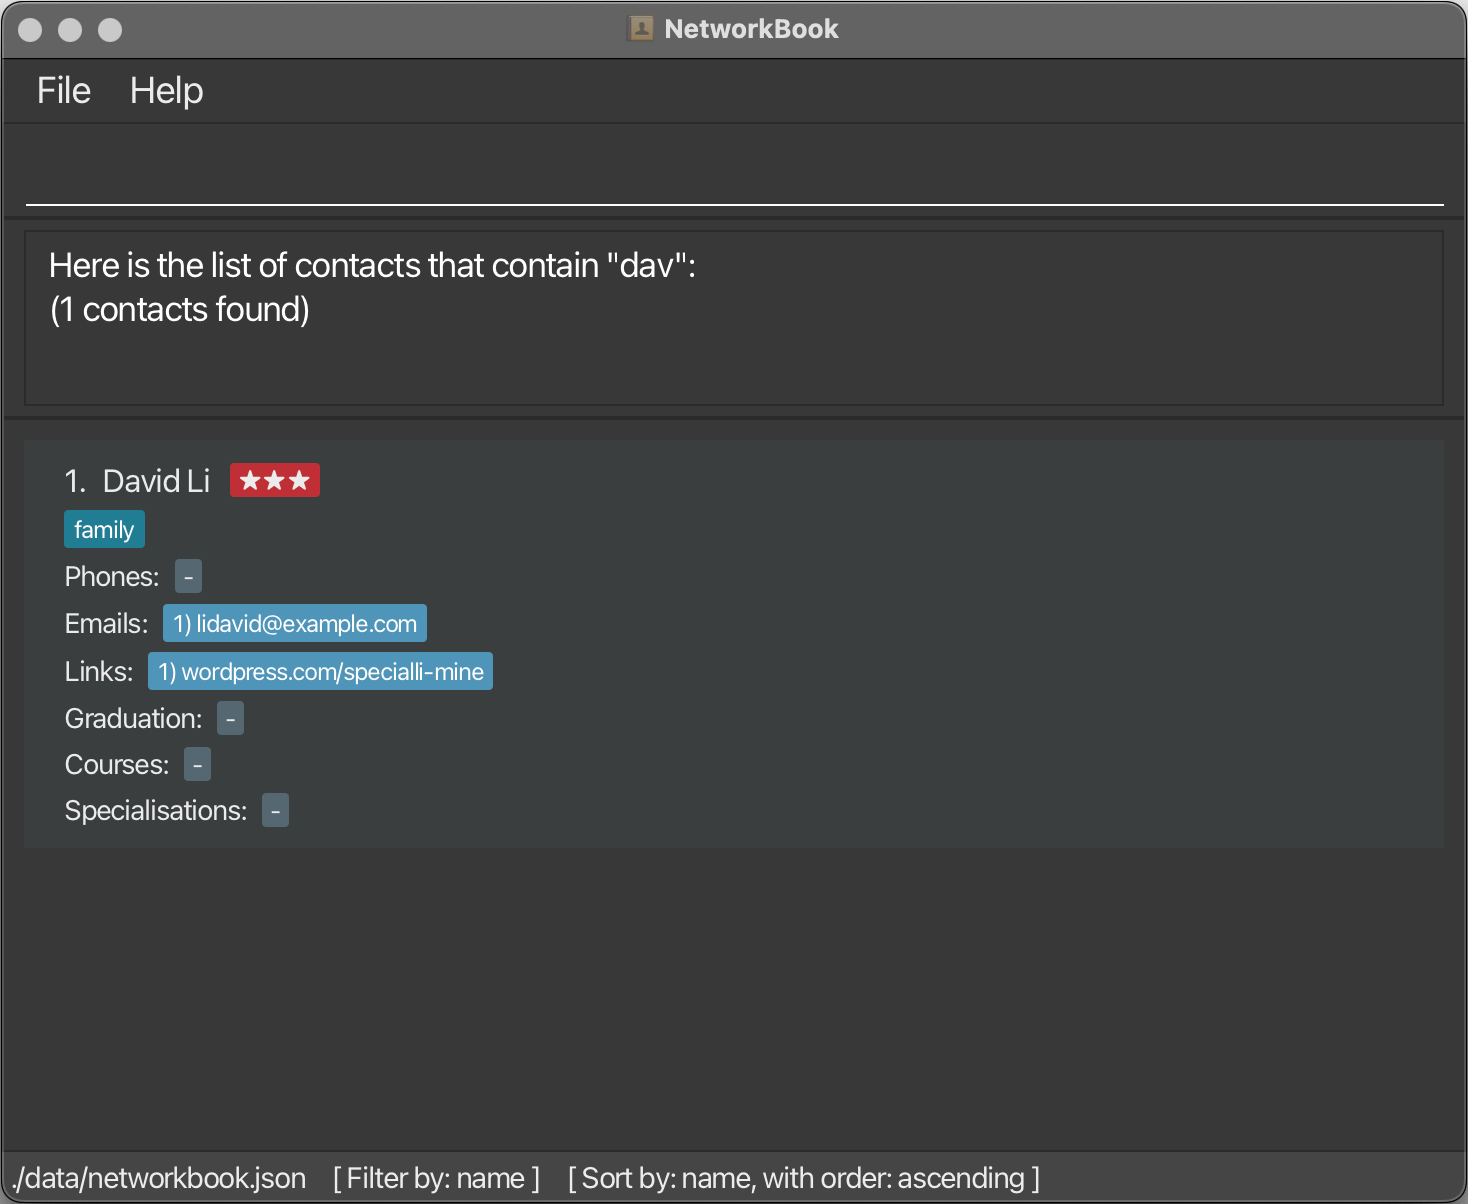
Task: Click the empty Graduation dash placeholder
Action: [x=230, y=719]
